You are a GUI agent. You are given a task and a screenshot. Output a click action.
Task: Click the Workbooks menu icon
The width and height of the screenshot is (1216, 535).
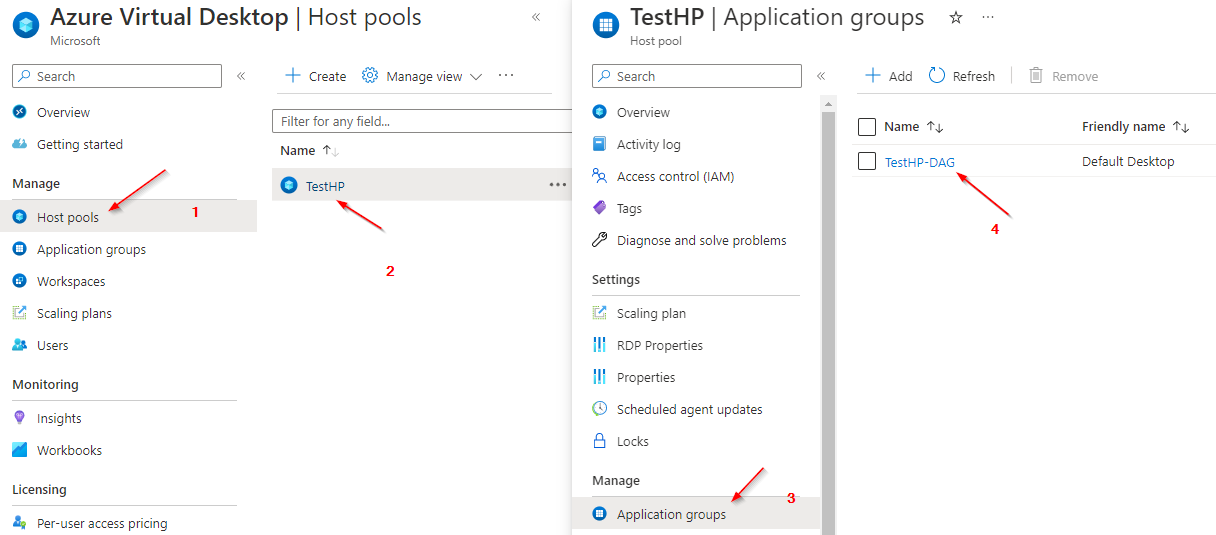pos(20,450)
